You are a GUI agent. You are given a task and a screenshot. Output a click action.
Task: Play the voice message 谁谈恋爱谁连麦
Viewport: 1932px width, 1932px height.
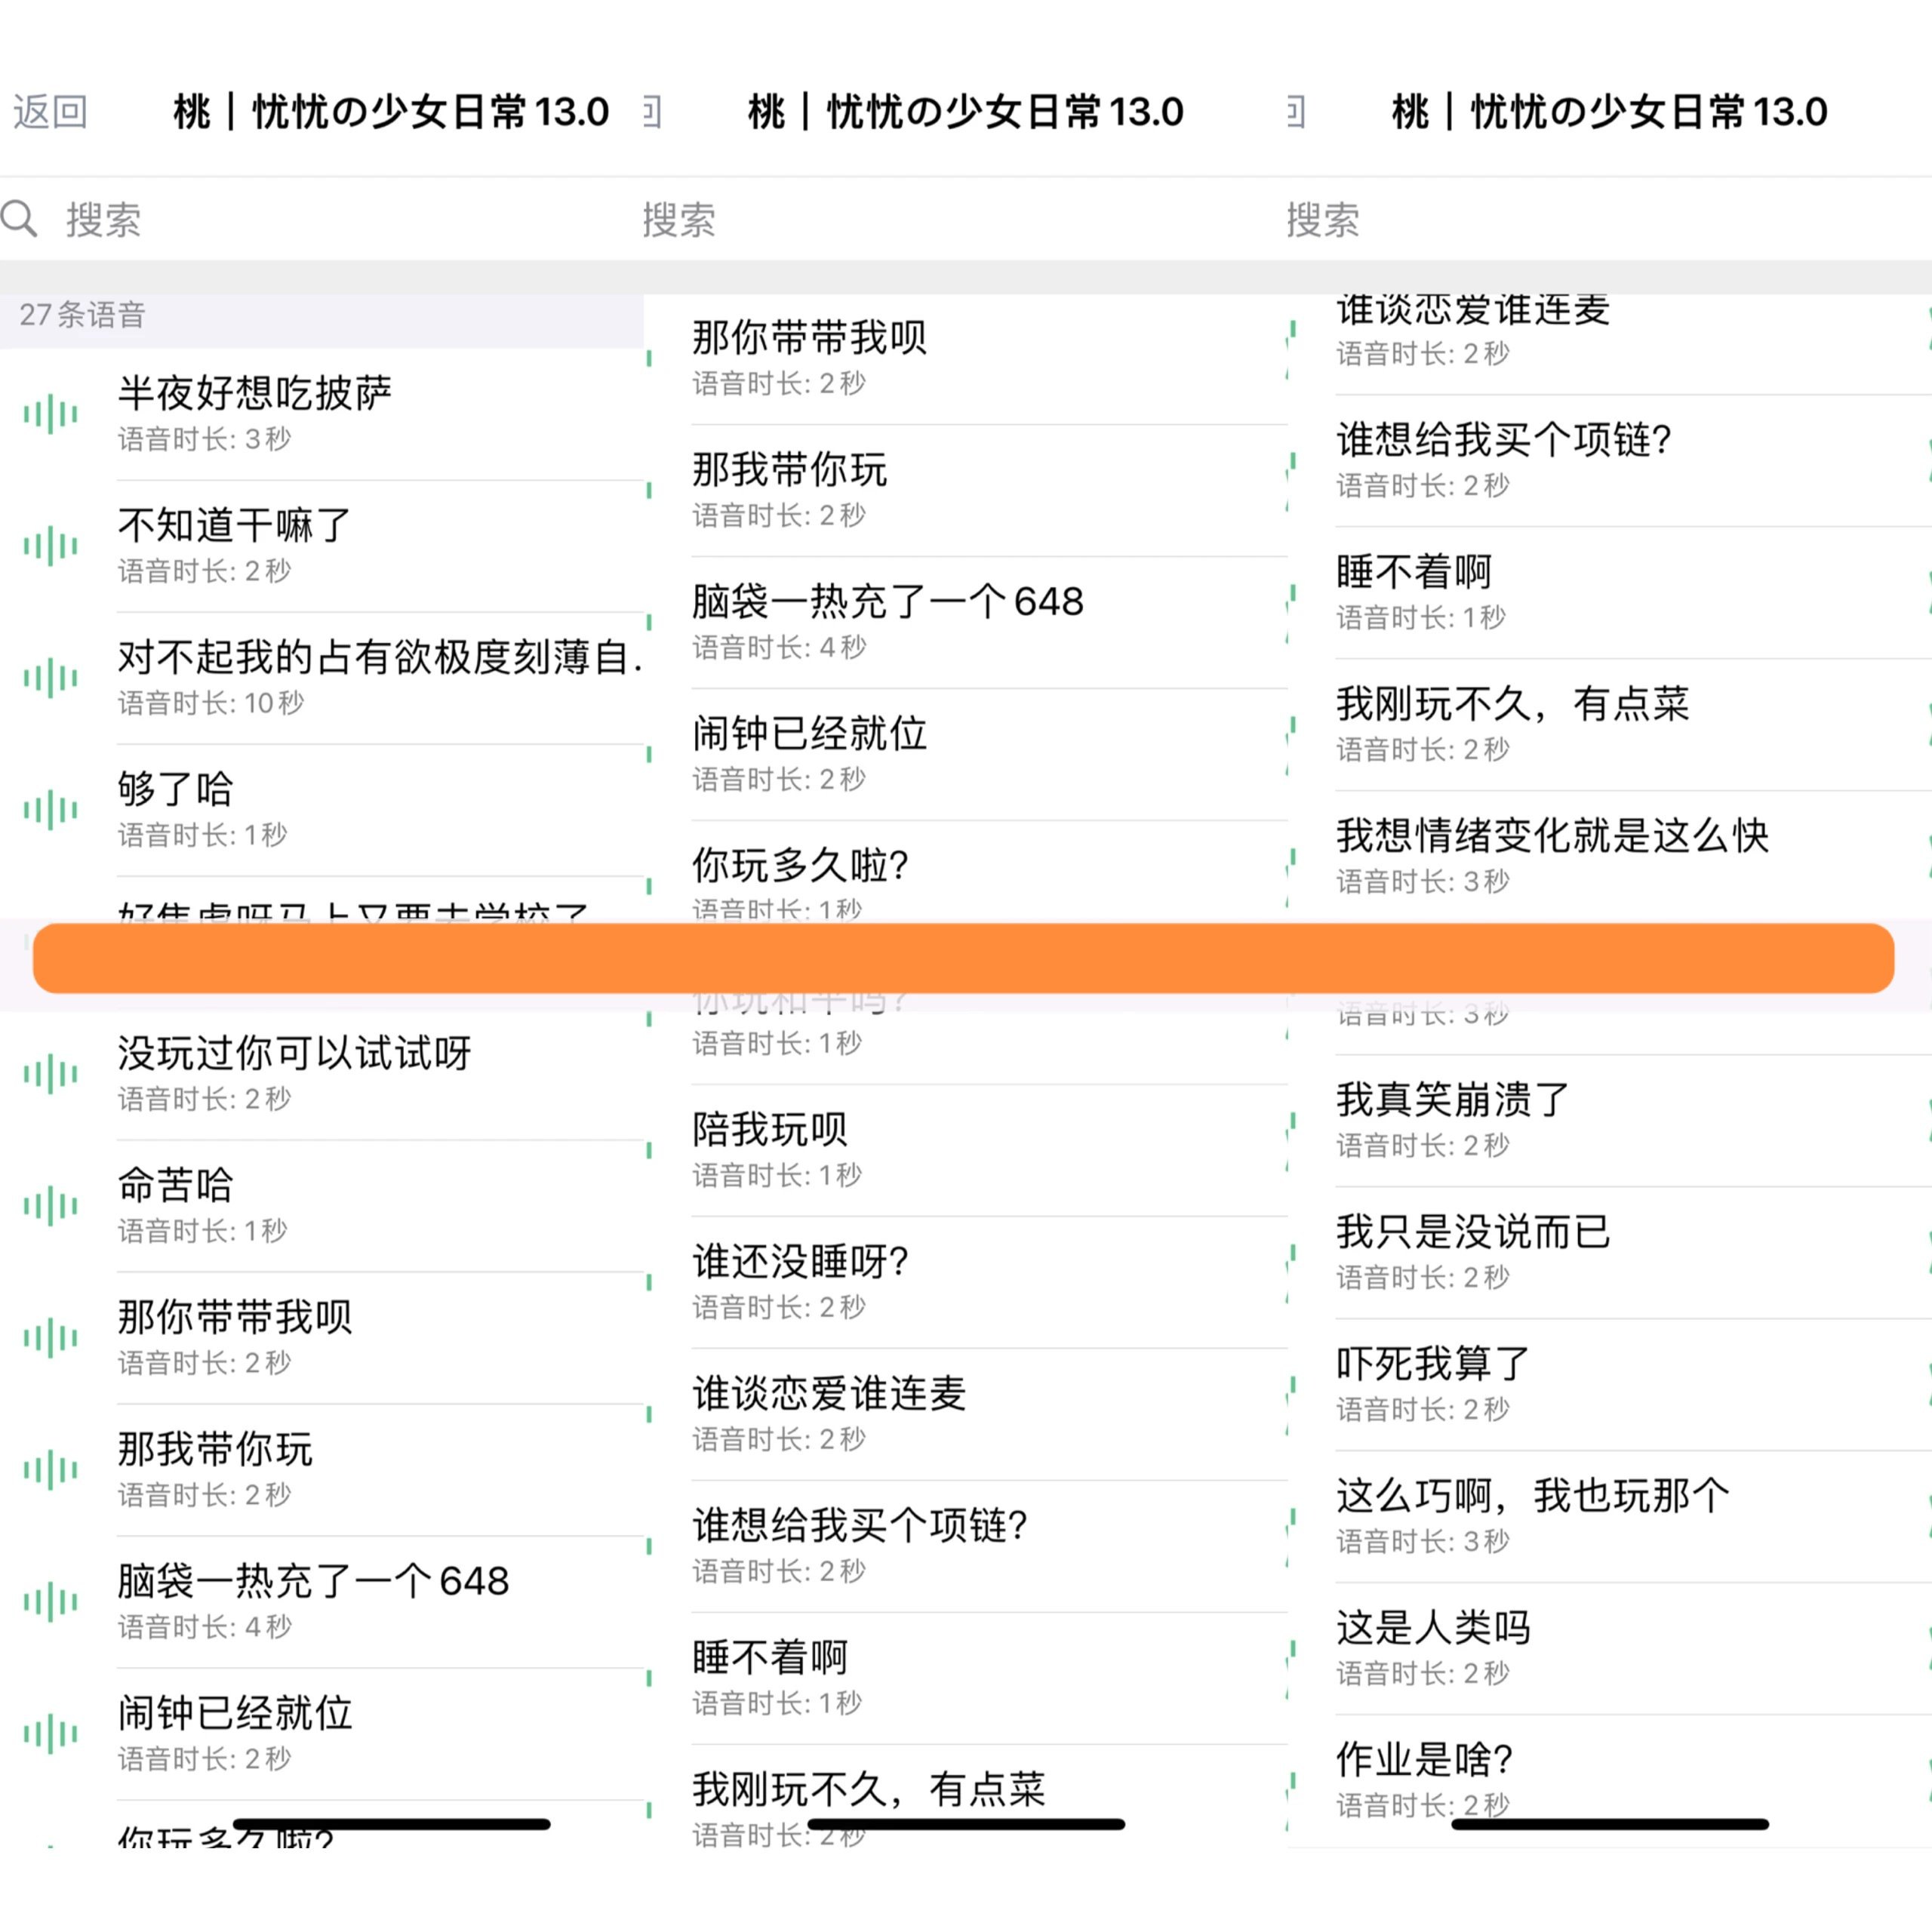(1475, 312)
